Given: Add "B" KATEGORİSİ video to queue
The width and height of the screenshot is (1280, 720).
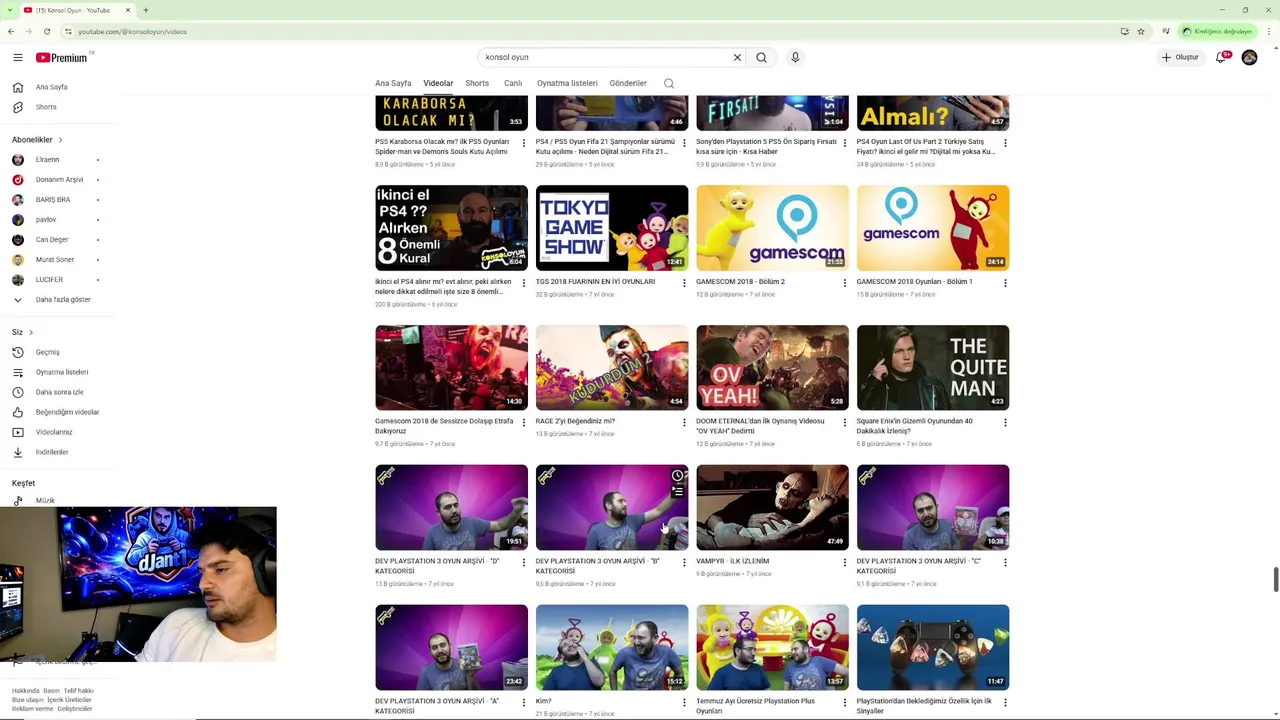Looking at the screenshot, I should (677, 491).
